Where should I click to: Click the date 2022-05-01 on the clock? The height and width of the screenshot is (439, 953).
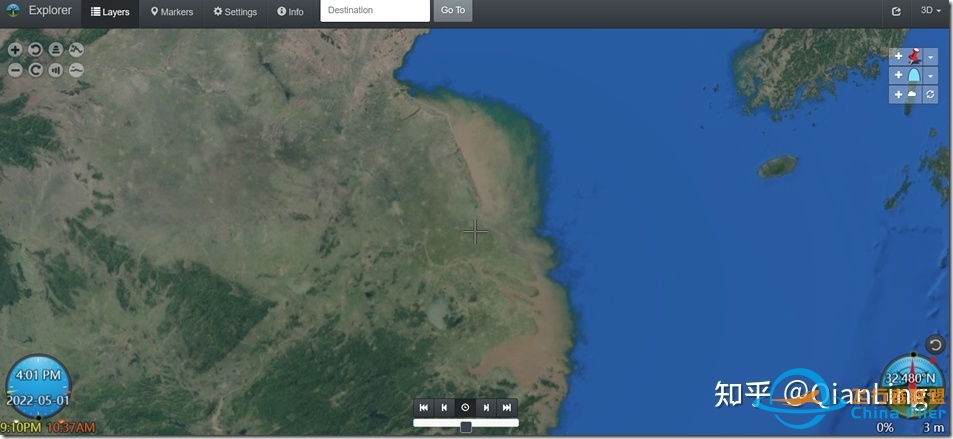tap(38, 400)
